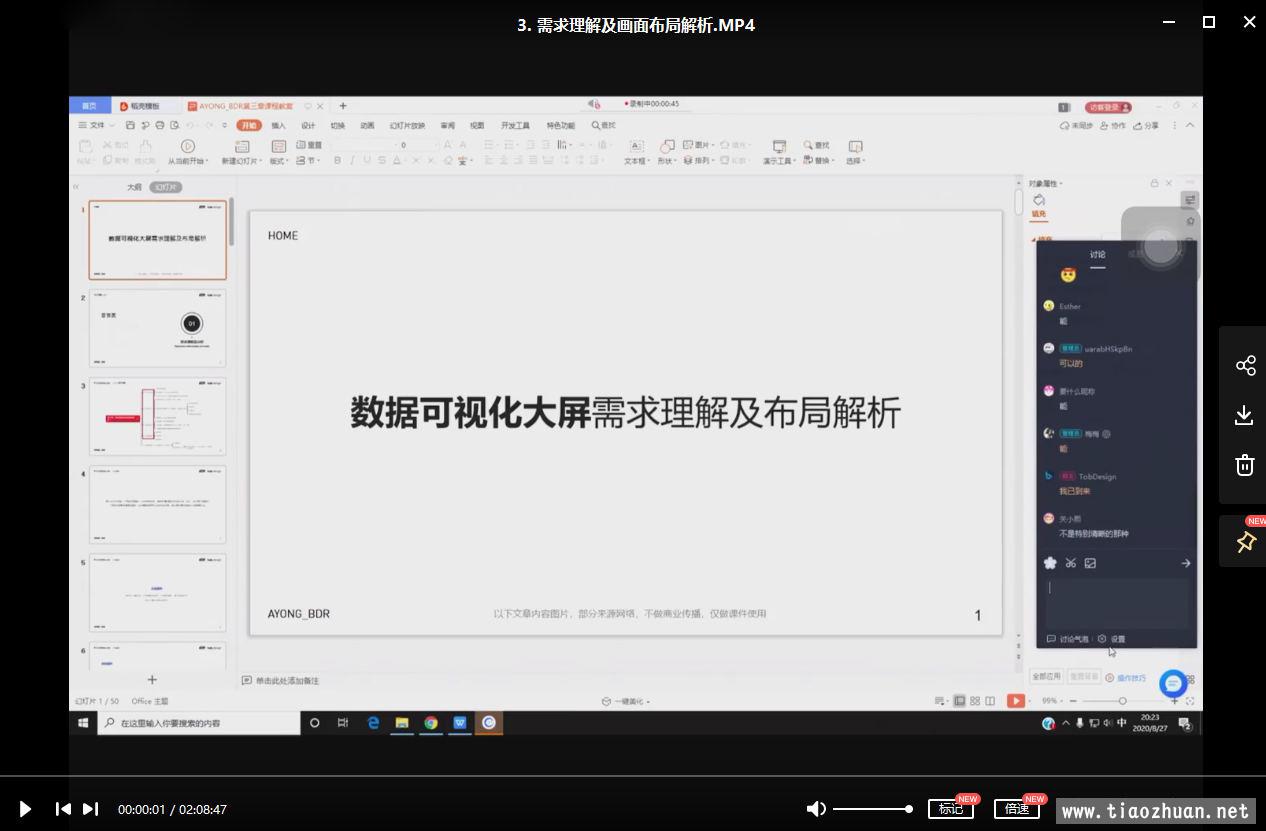Screen dimensions: 1266x831
Task: Play the video
Action: [25, 809]
